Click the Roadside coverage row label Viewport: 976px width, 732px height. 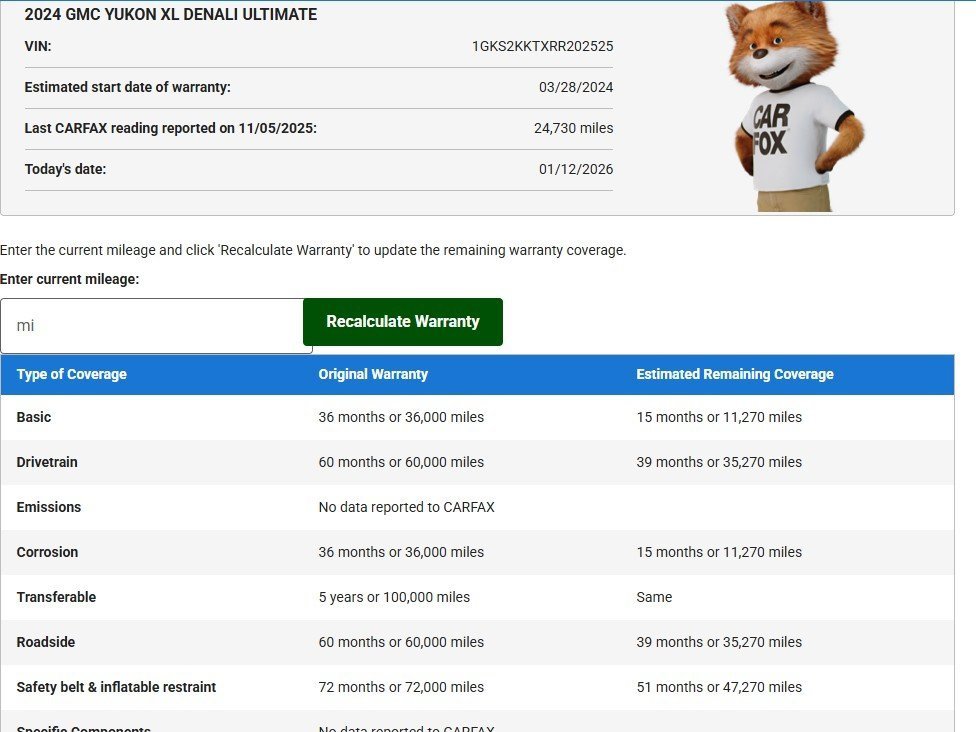pyautogui.click(x=46, y=642)
